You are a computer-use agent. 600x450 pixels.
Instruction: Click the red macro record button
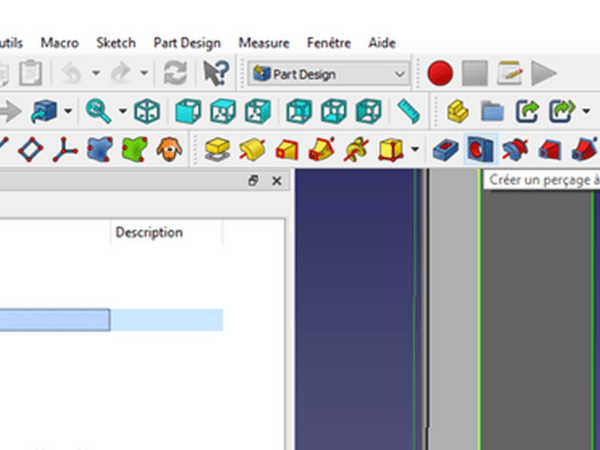tap(441, 73)
